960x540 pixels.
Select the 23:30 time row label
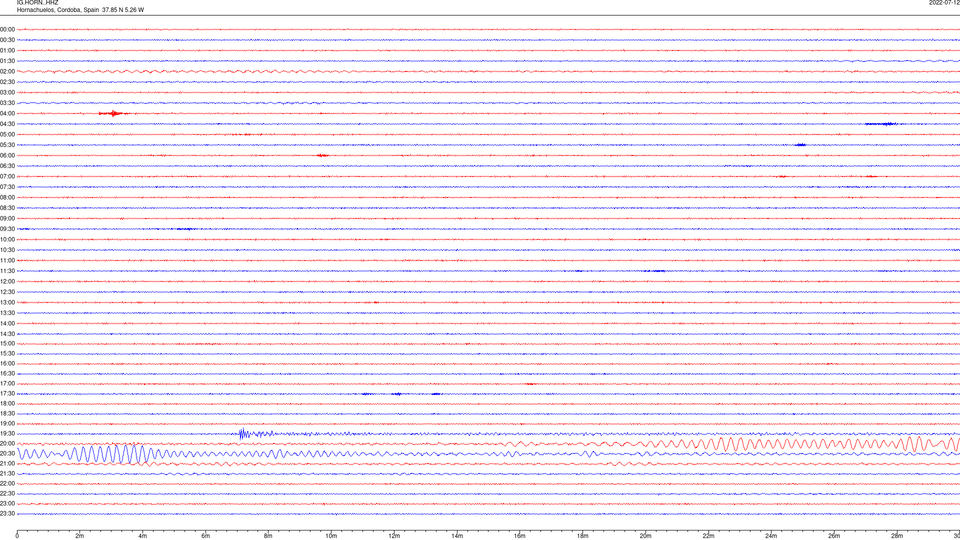7,514
